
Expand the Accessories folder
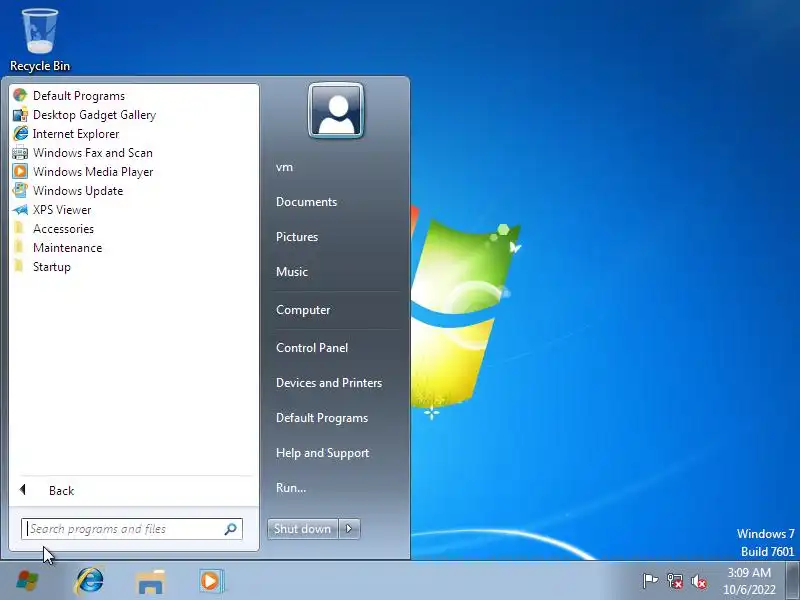pyautogui.click(x=63, y=229)
